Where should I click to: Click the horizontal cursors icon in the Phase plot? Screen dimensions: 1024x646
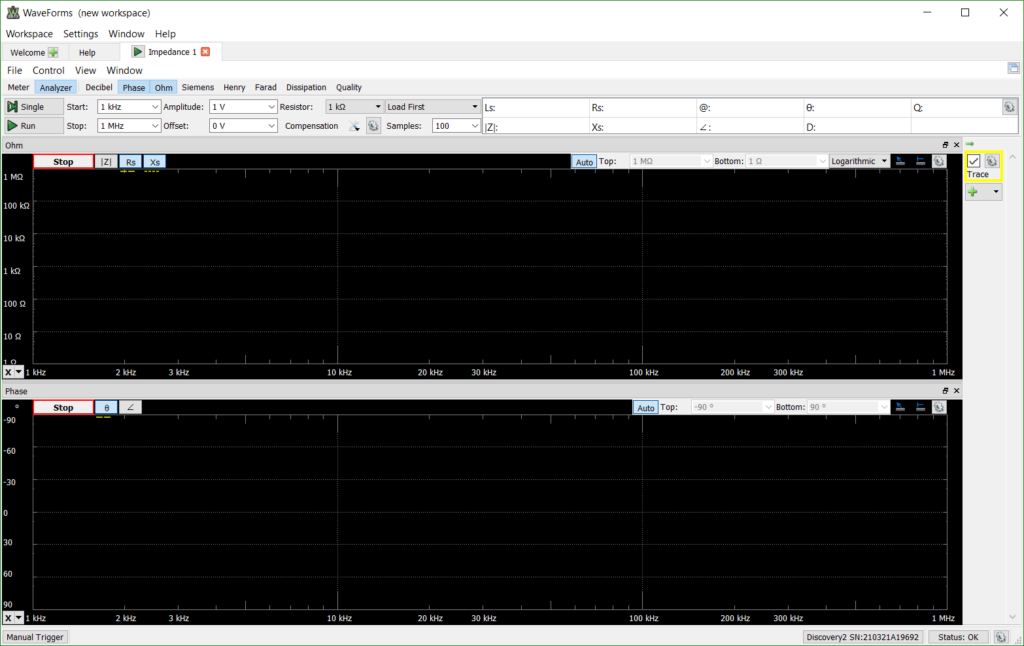pos(918,407)
